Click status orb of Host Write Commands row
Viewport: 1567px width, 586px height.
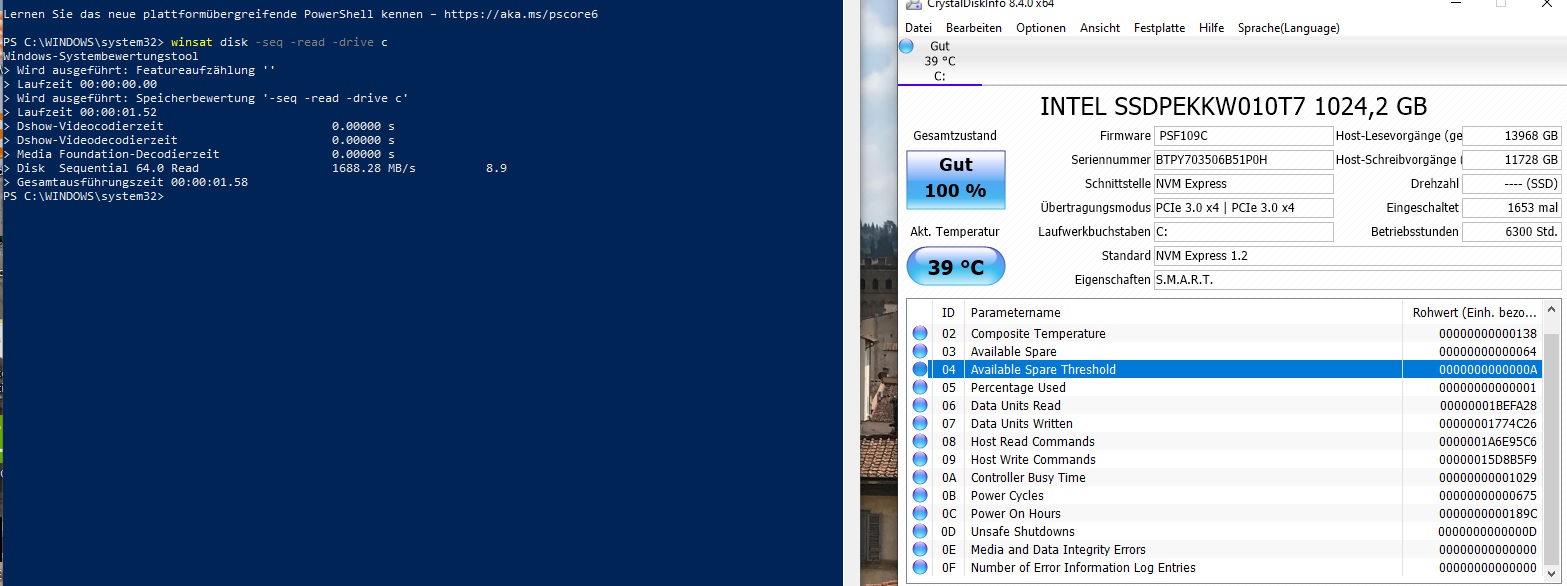(920, 460)
